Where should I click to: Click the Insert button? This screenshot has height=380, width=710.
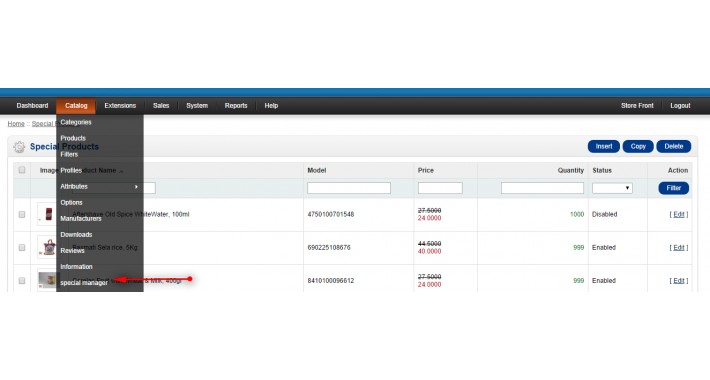[x=604, y=146]
